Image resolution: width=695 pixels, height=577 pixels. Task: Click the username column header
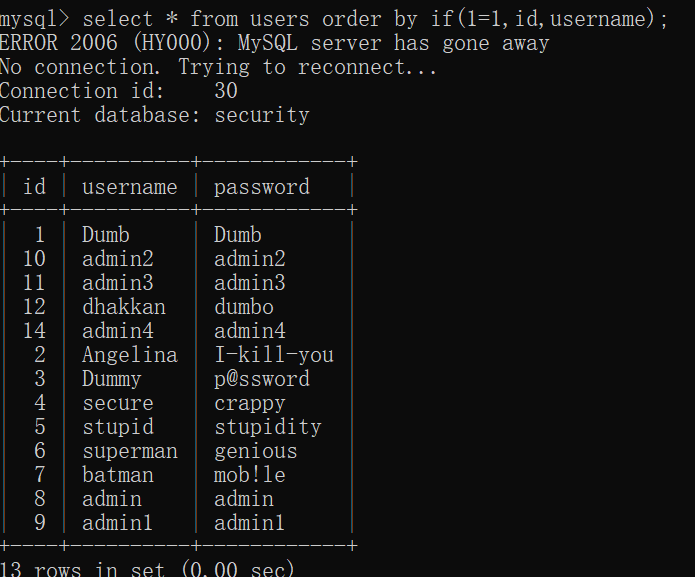pyautogui.click(x=129, y=187)
